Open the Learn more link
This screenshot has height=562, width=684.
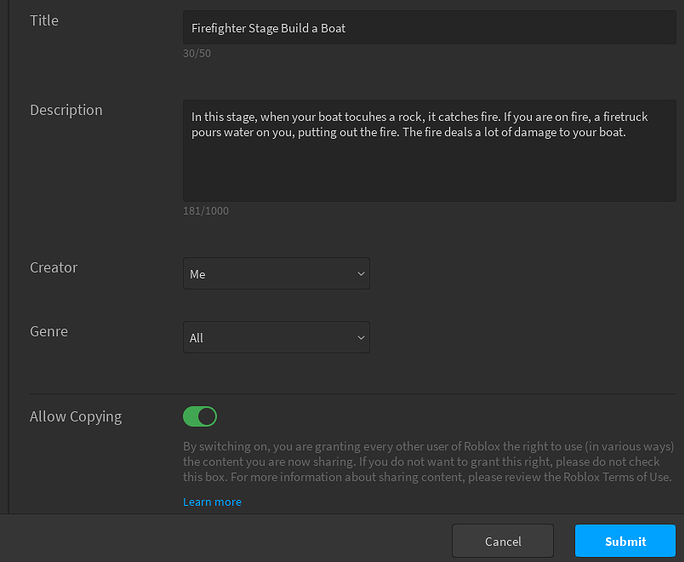coord(212,502)
